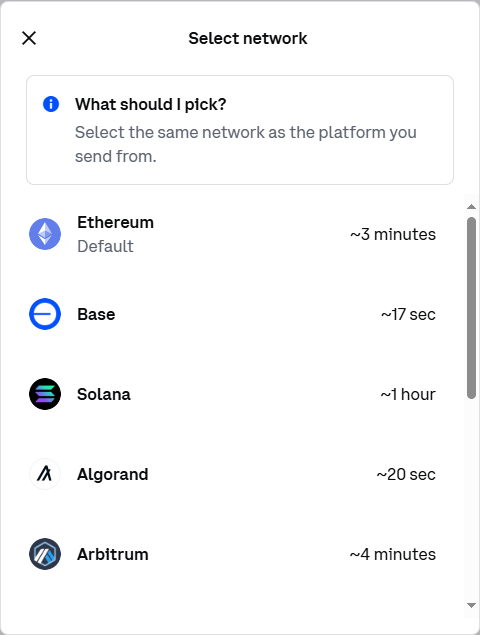Select the Algorand network label

click(x=113, y=474)
